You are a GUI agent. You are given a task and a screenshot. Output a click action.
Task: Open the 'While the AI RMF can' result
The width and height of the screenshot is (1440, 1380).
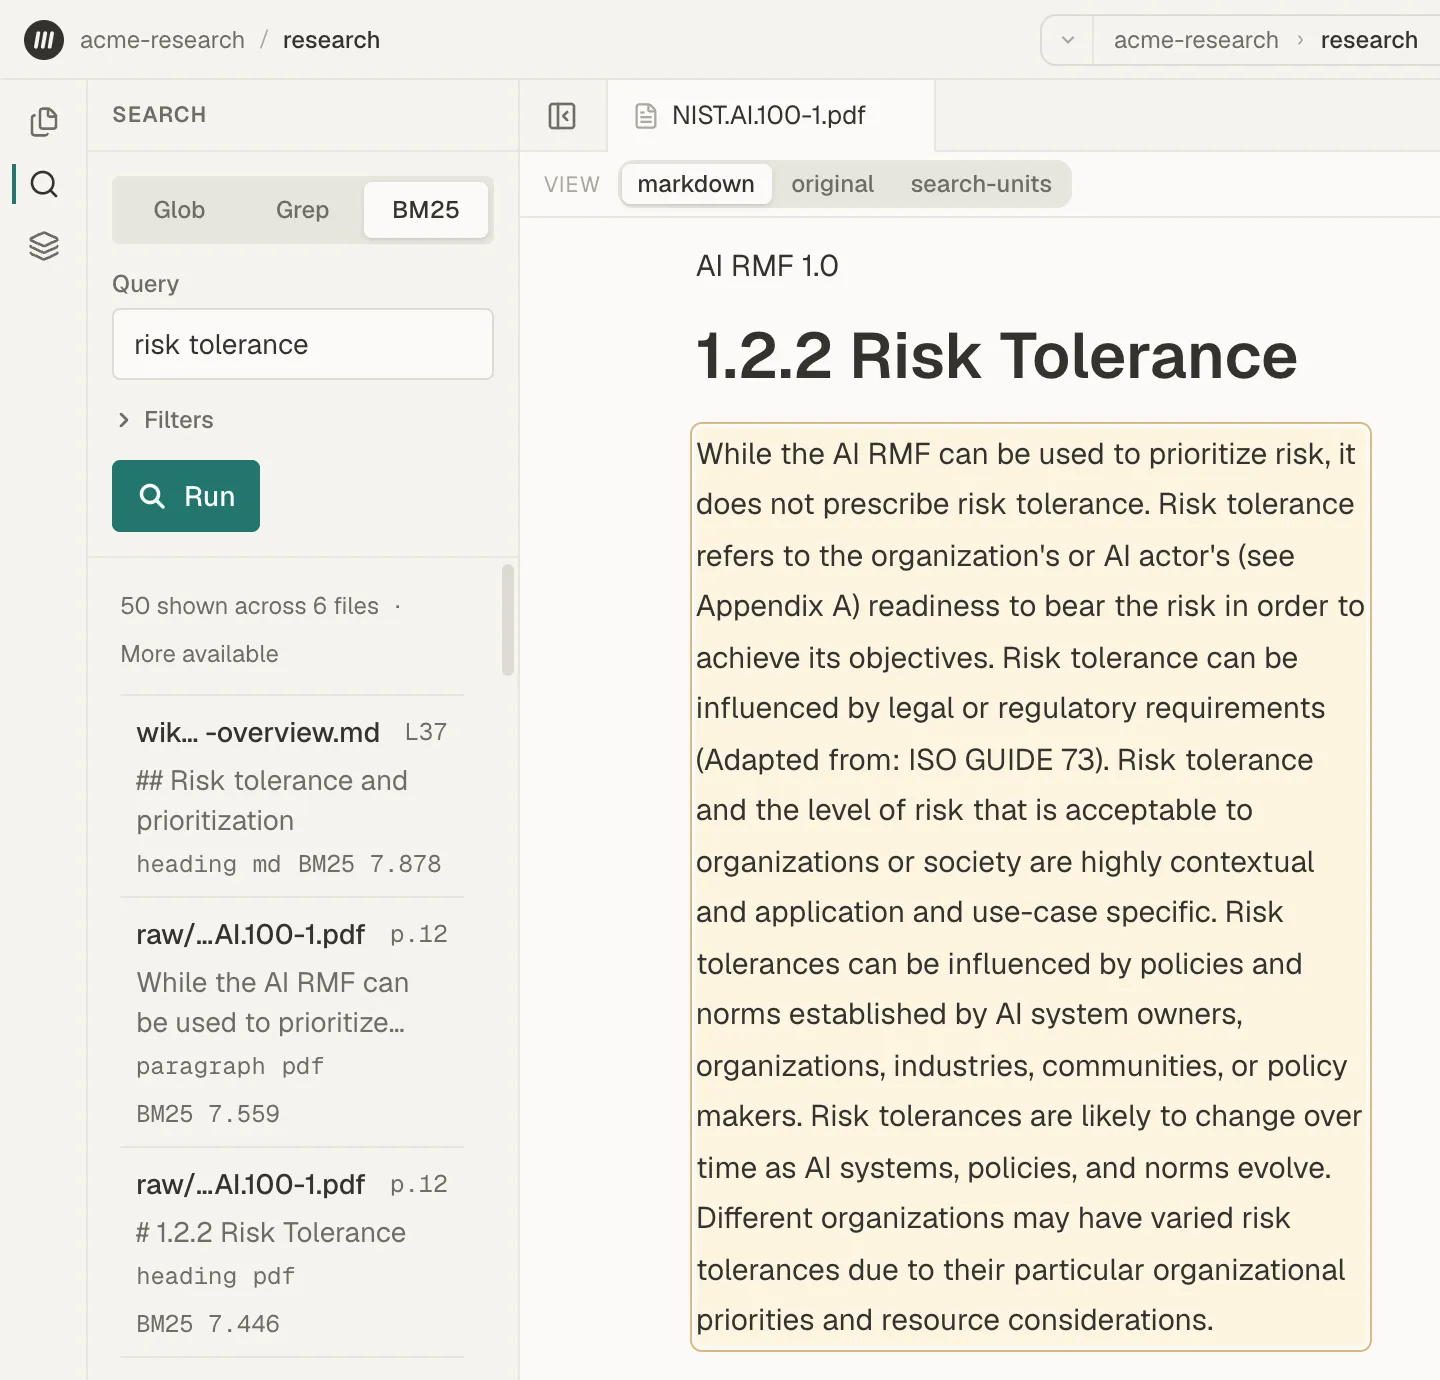click(292, 1023)
